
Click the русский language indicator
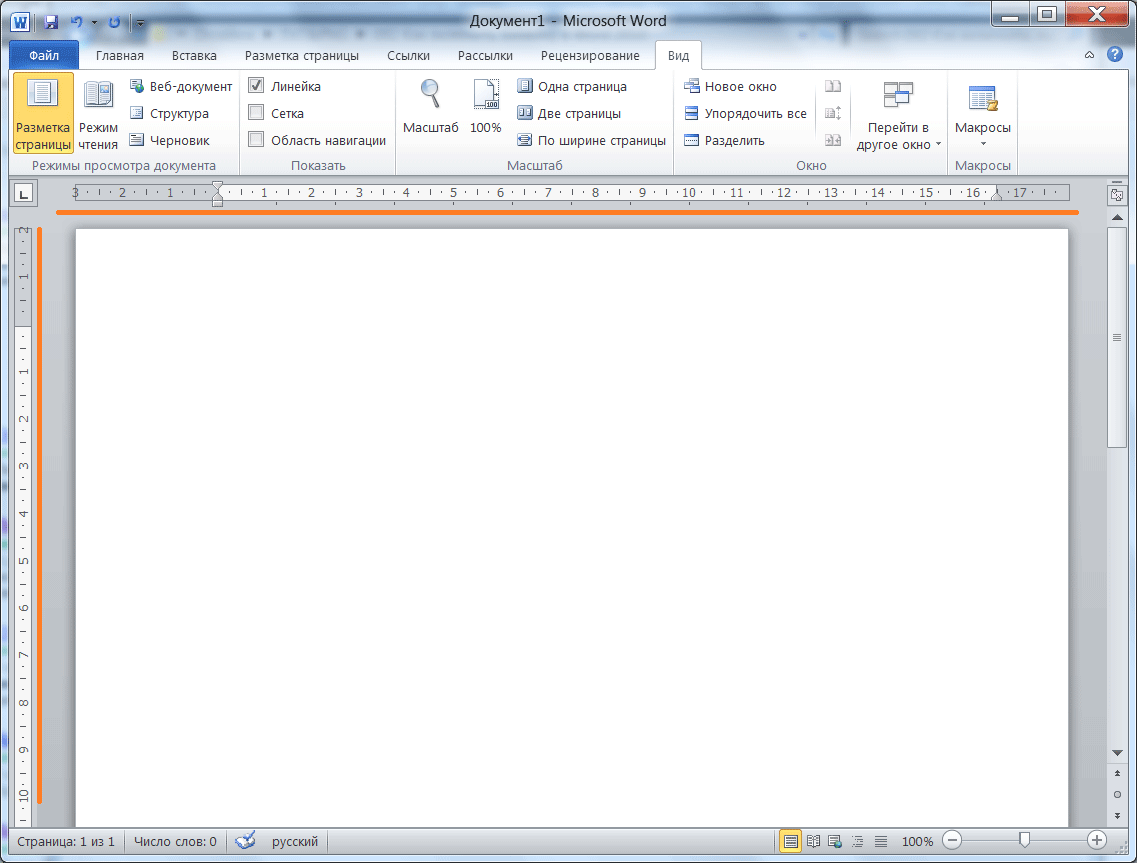coord(295,841)
